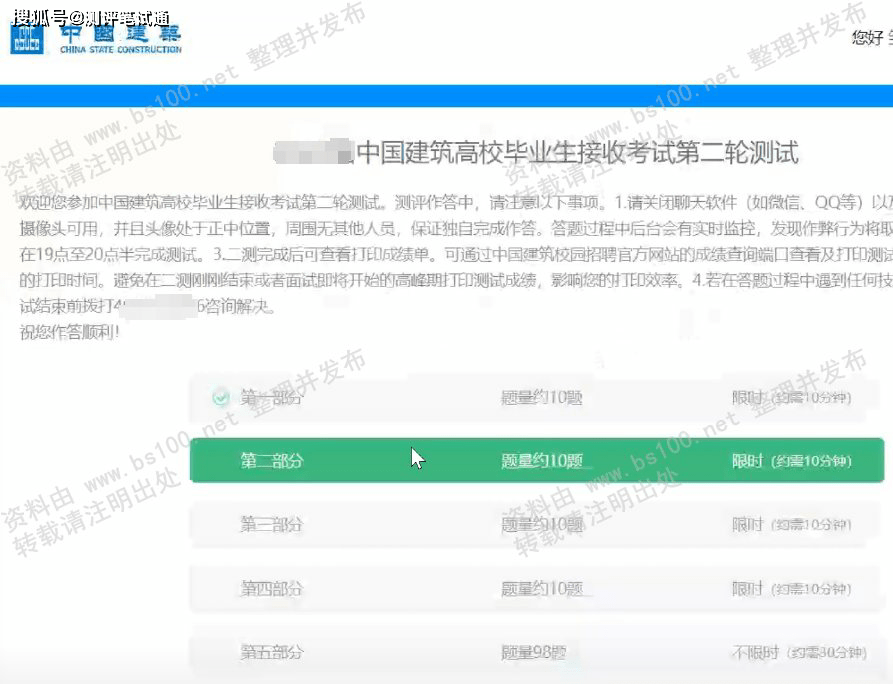Click 限时 (约需10分钟) in the 第一部分 row
The image size is (893, 684).
pyautogui.click(x=792, y=398)
